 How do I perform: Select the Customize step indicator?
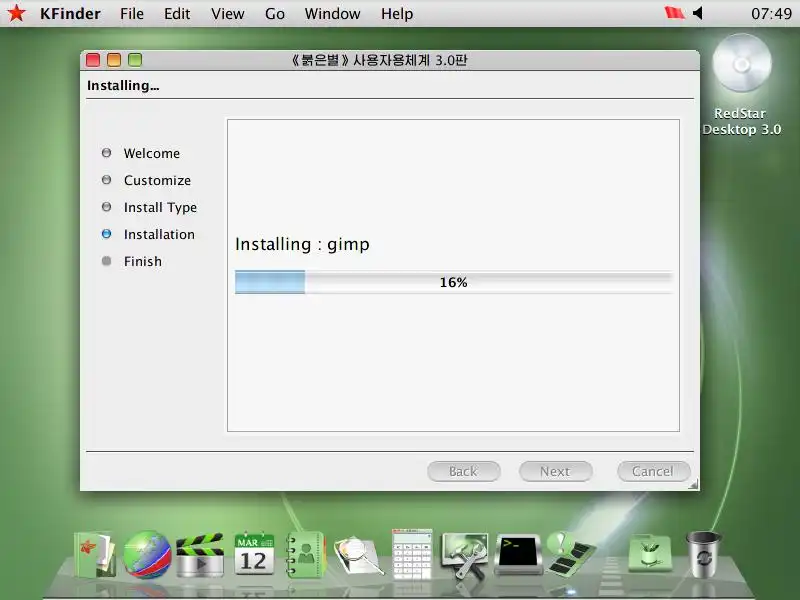coord(106,180)
